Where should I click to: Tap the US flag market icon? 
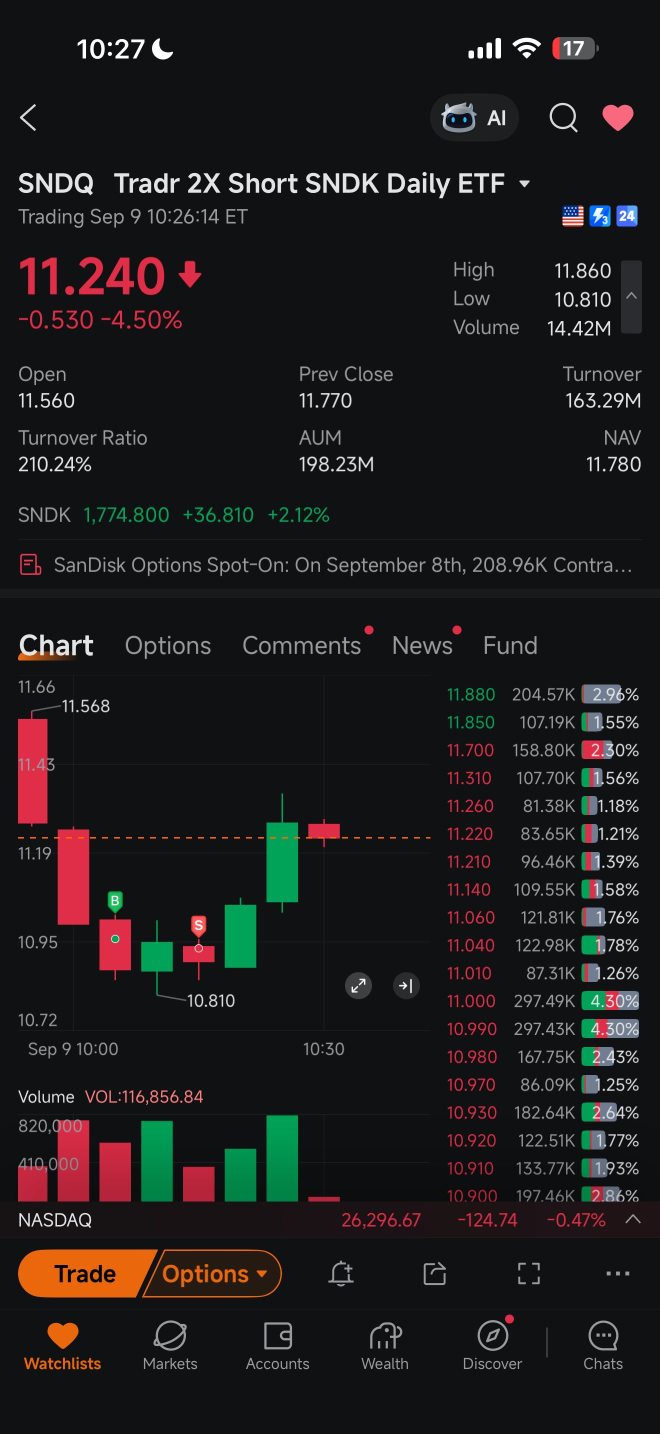click(573, 216)
